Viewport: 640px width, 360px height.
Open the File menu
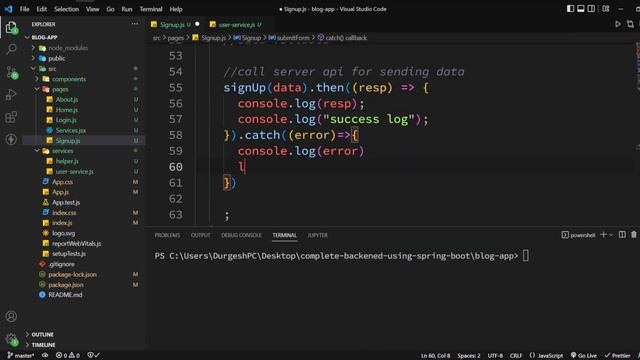click(x=24, y=9)
